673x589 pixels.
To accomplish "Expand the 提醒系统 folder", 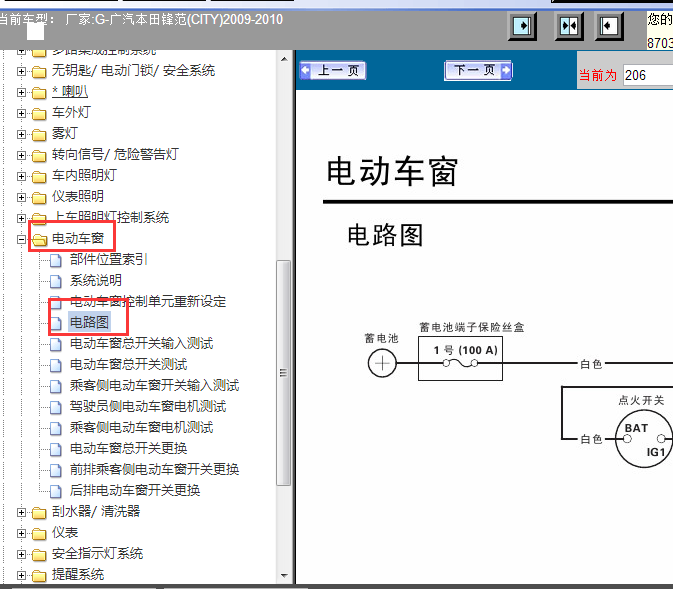I will (21, 576).
